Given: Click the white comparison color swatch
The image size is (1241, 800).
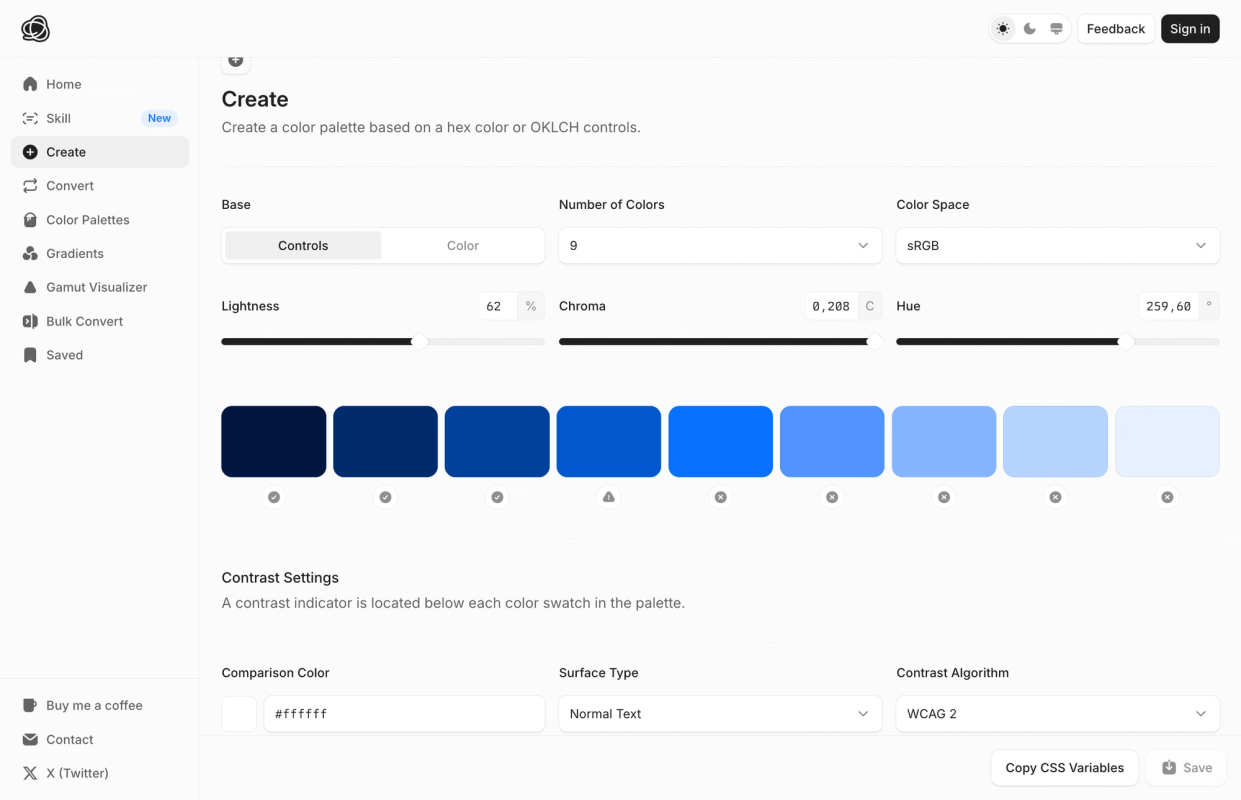Looking at the screenshot, I should pyautogui.click(x=239, y=714).
